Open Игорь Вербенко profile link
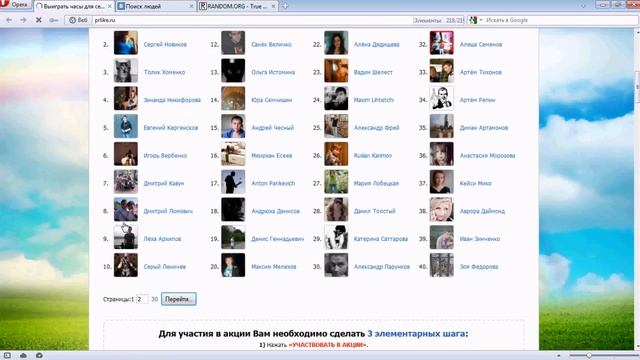The image size is (640, 360). pyautogui.click(x=165, y=156)
